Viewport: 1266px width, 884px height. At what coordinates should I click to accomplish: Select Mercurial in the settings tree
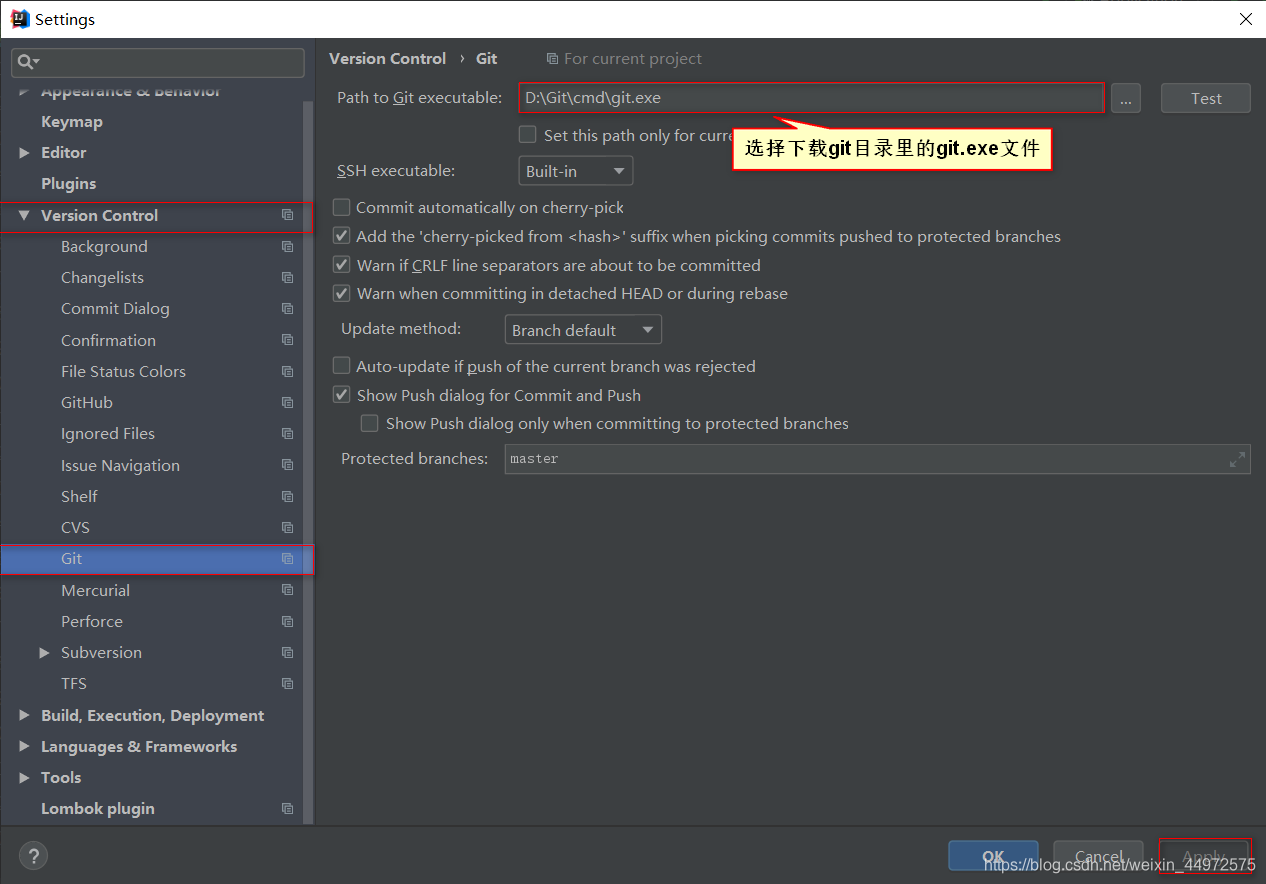pos(95,590)
